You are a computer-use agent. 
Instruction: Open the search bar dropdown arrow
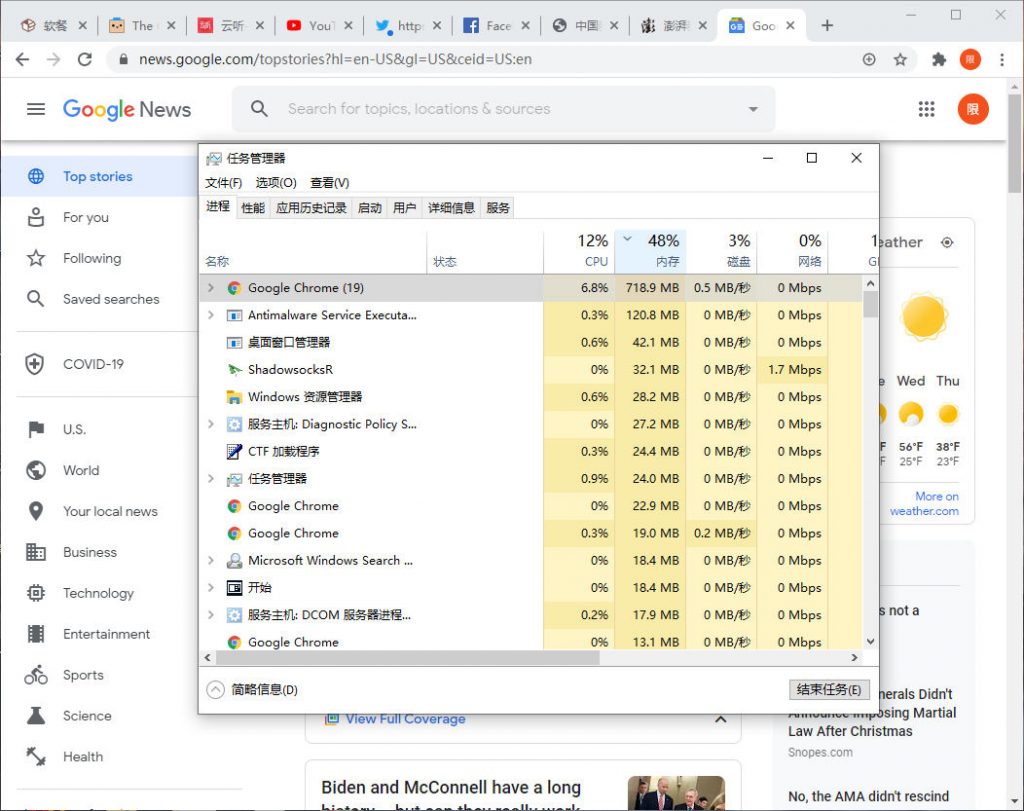pos(753,108)
